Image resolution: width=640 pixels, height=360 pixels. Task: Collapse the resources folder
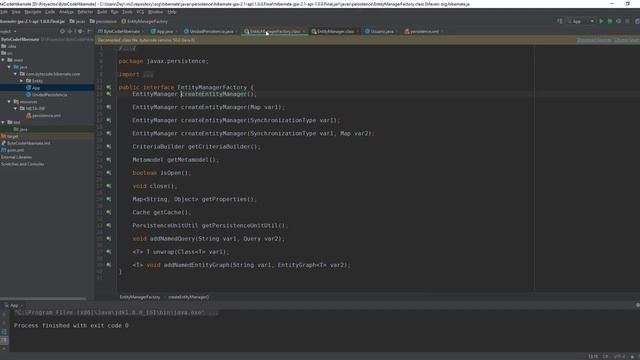click(9, 102)
